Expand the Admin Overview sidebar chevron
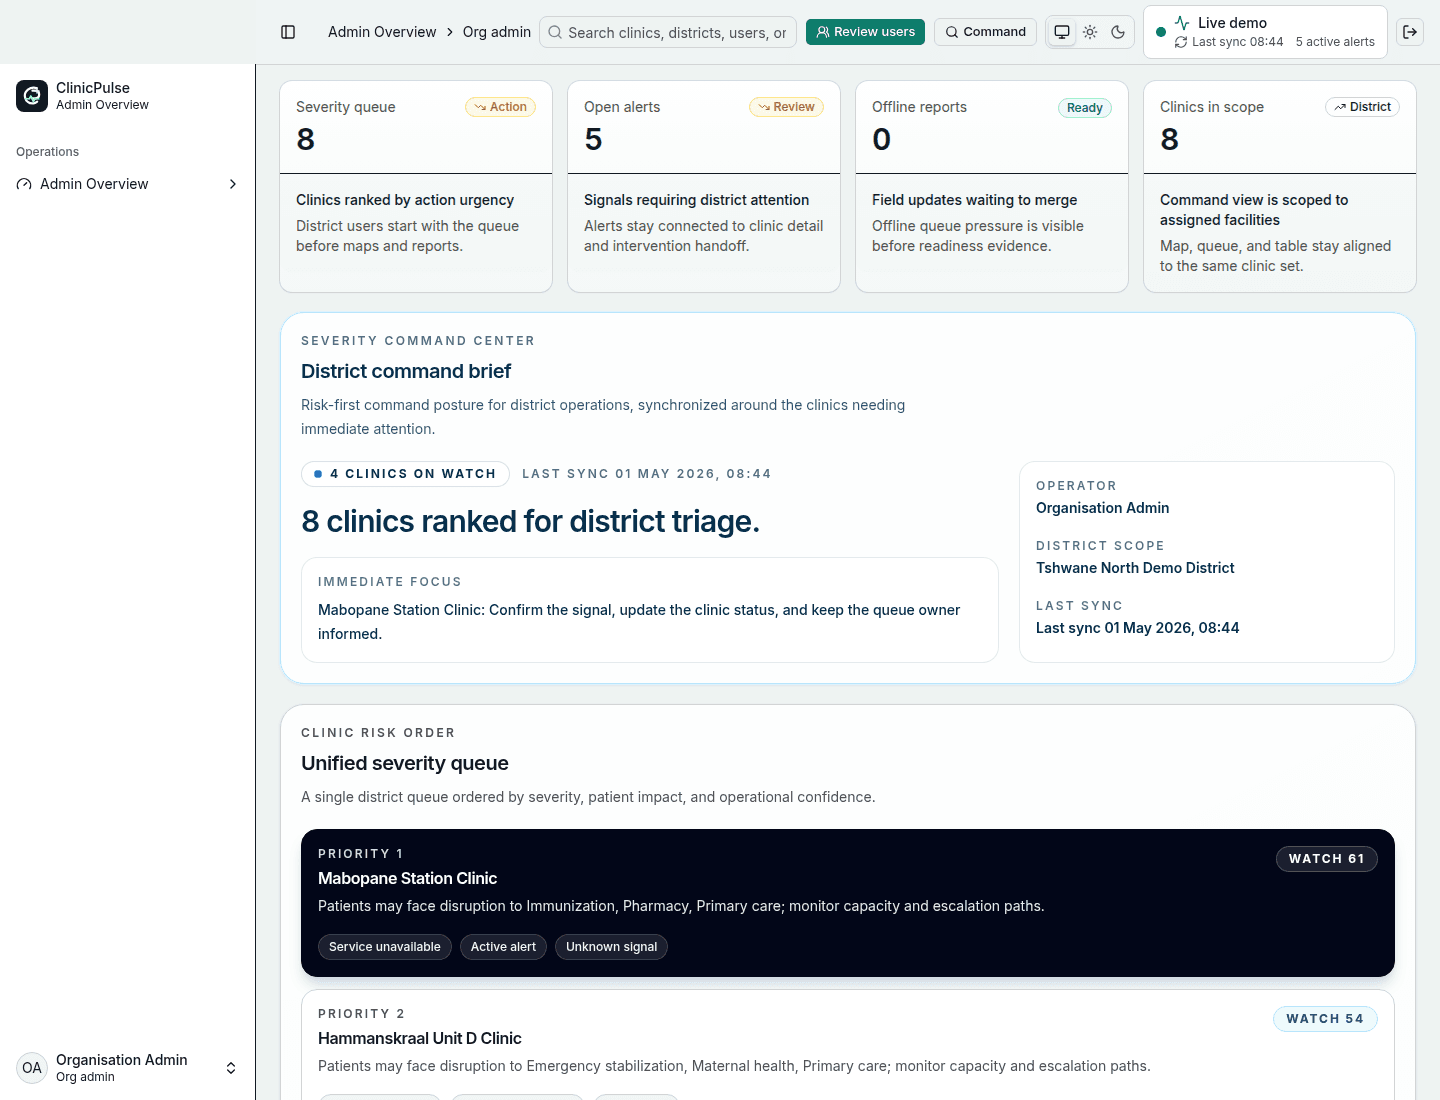The height and width of the screenshot is (1100, 1440). 233,184
